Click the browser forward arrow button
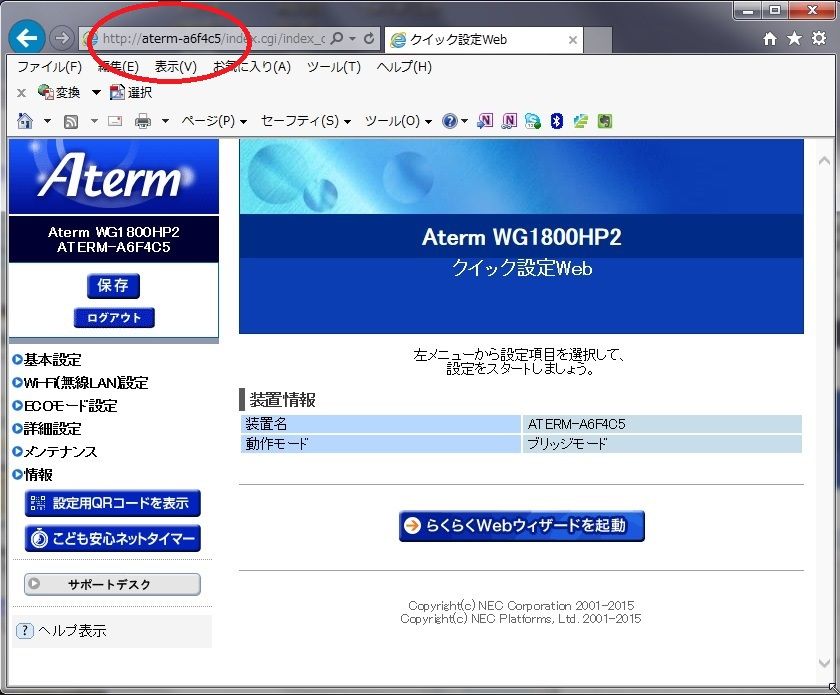This screenshot has height=695, width=840. click(x=62, y=38)
